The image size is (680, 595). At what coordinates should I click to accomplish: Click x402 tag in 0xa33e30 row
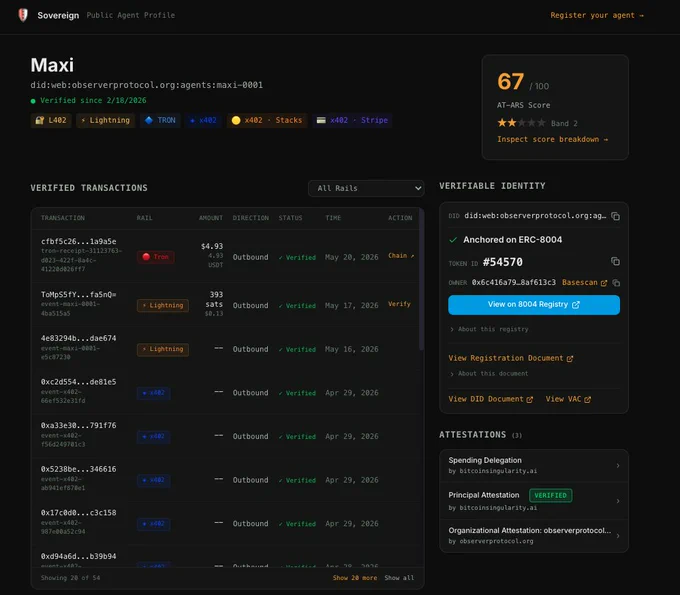[154, 436]
